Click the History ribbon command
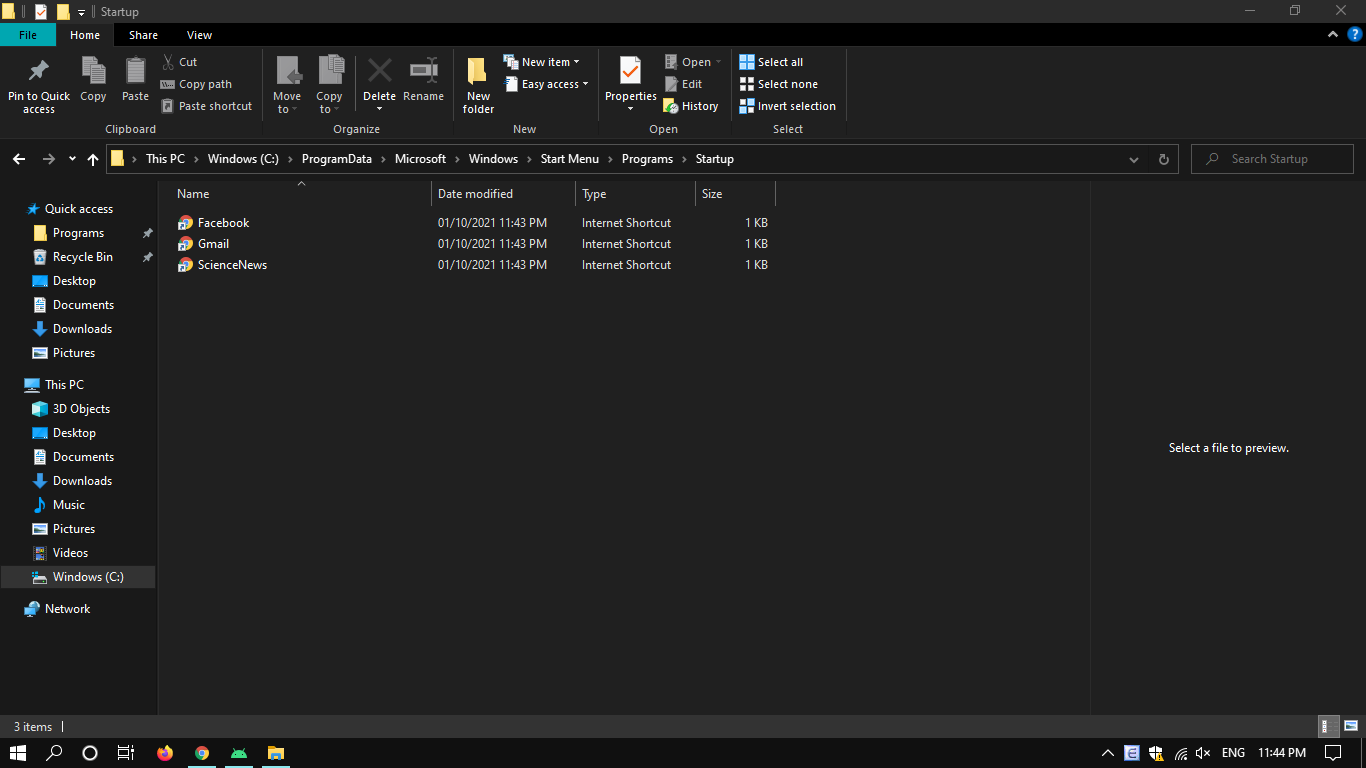The width and height of the screenshot is (1366, 768). click(x=691, y=106)
